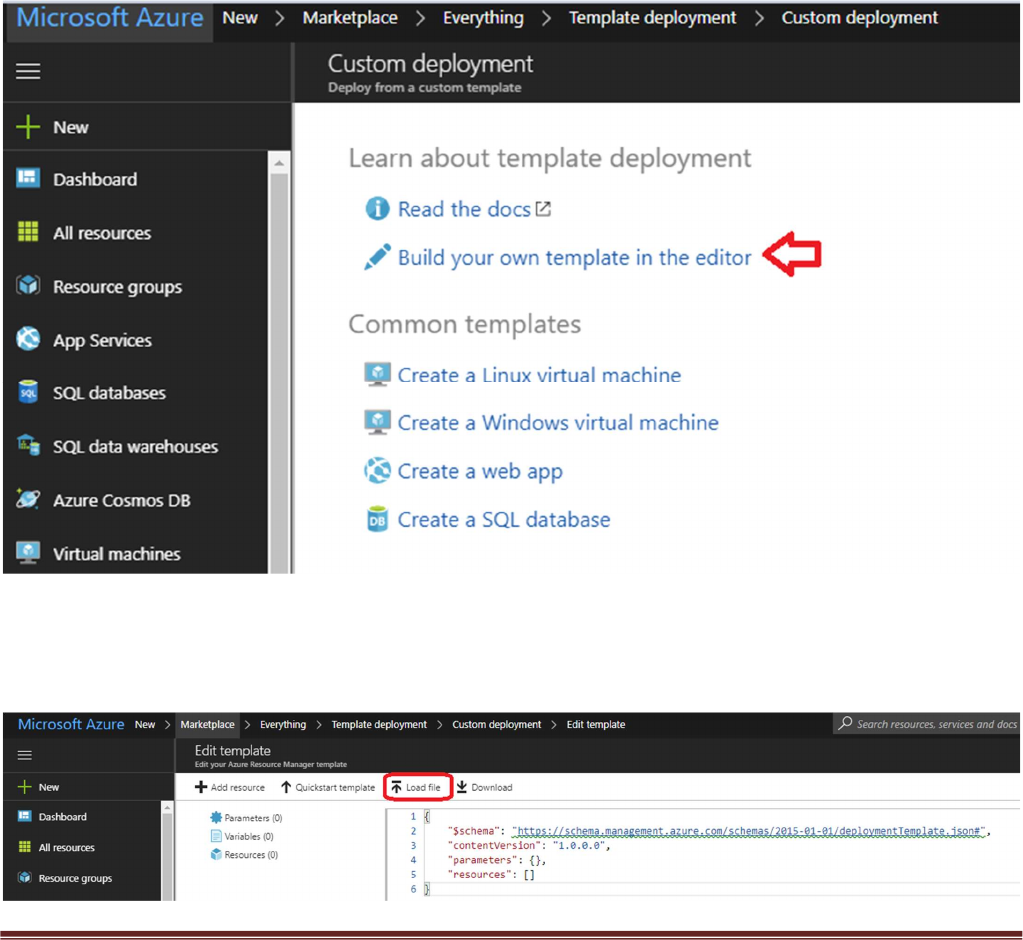Click Search resources, services and docs field
This screenshot has width=1023, height=940.
point(926,723)
